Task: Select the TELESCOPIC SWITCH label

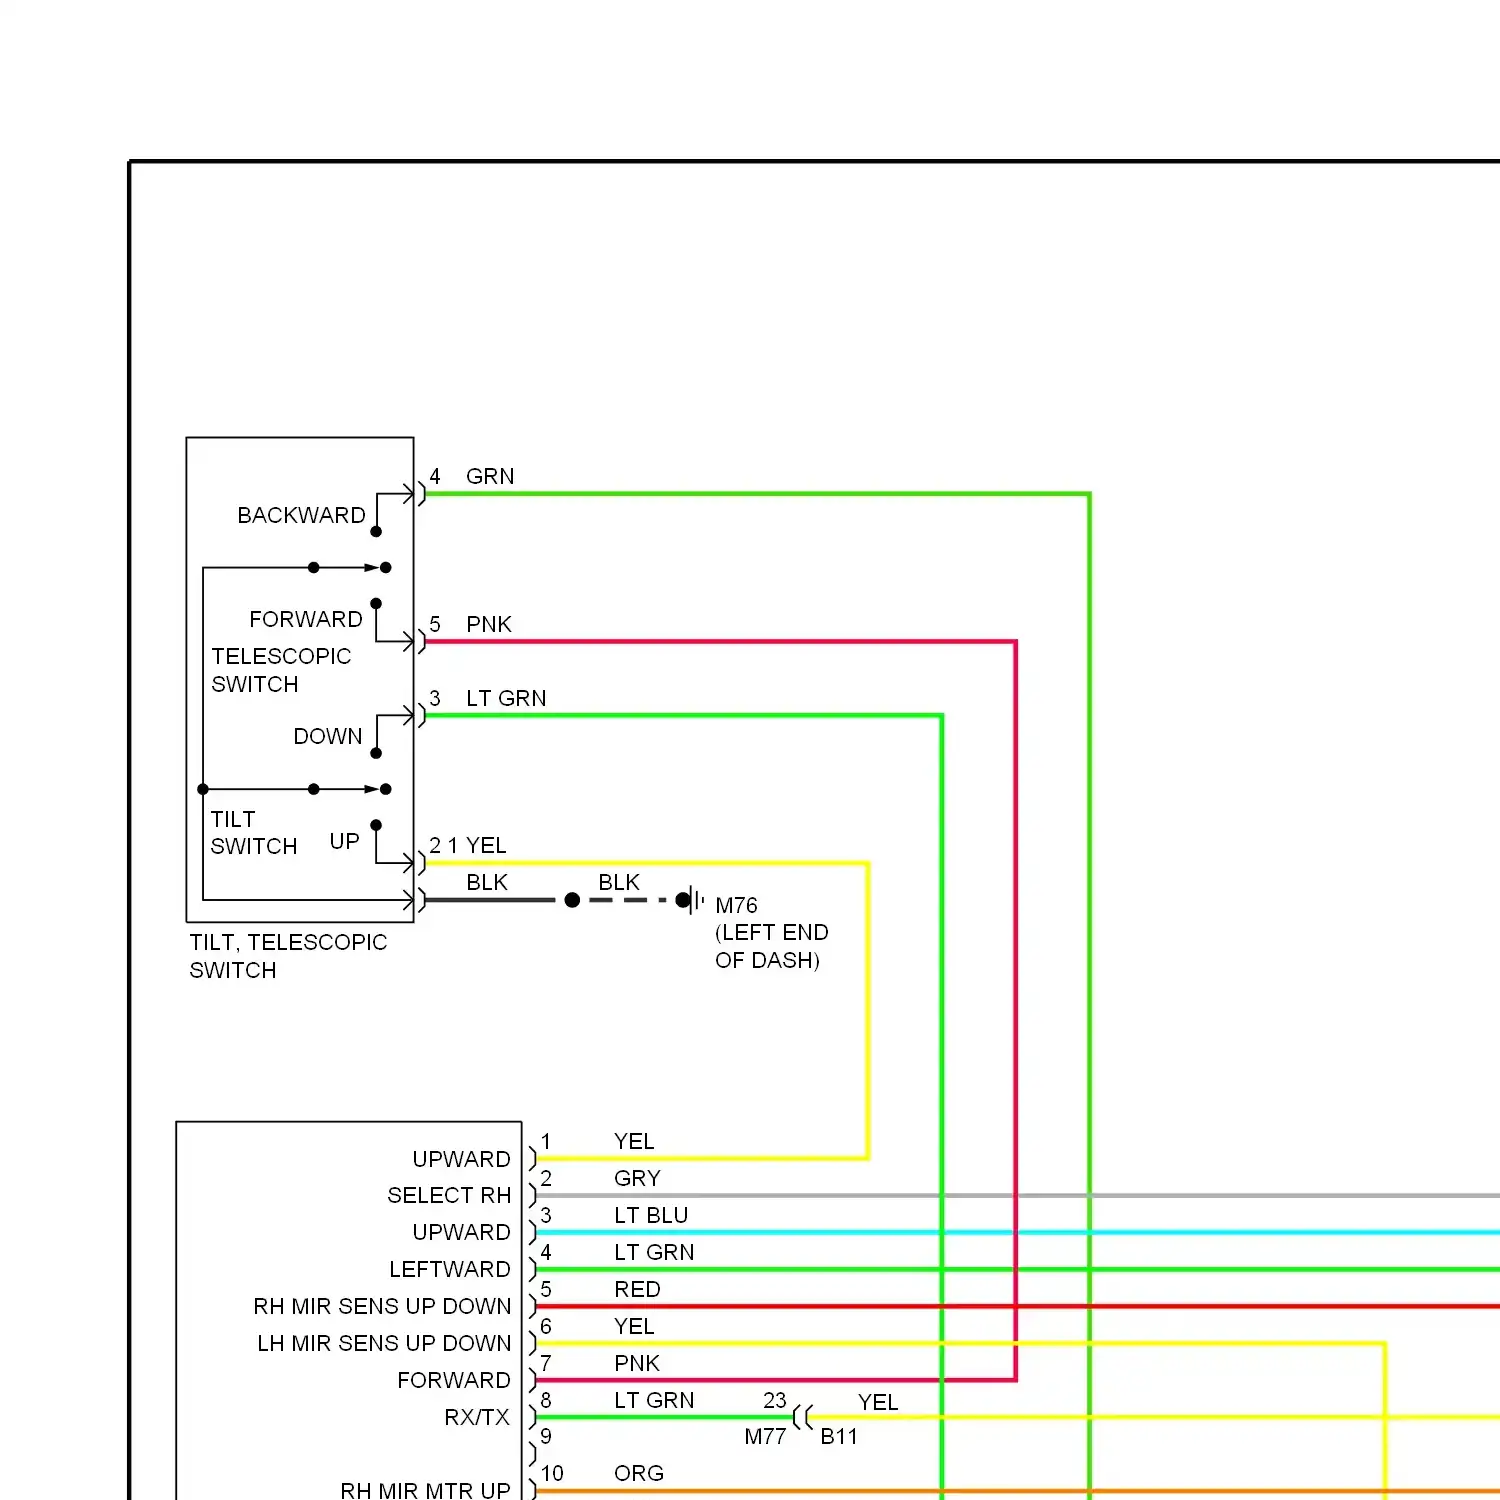Action: coord(281,670)
